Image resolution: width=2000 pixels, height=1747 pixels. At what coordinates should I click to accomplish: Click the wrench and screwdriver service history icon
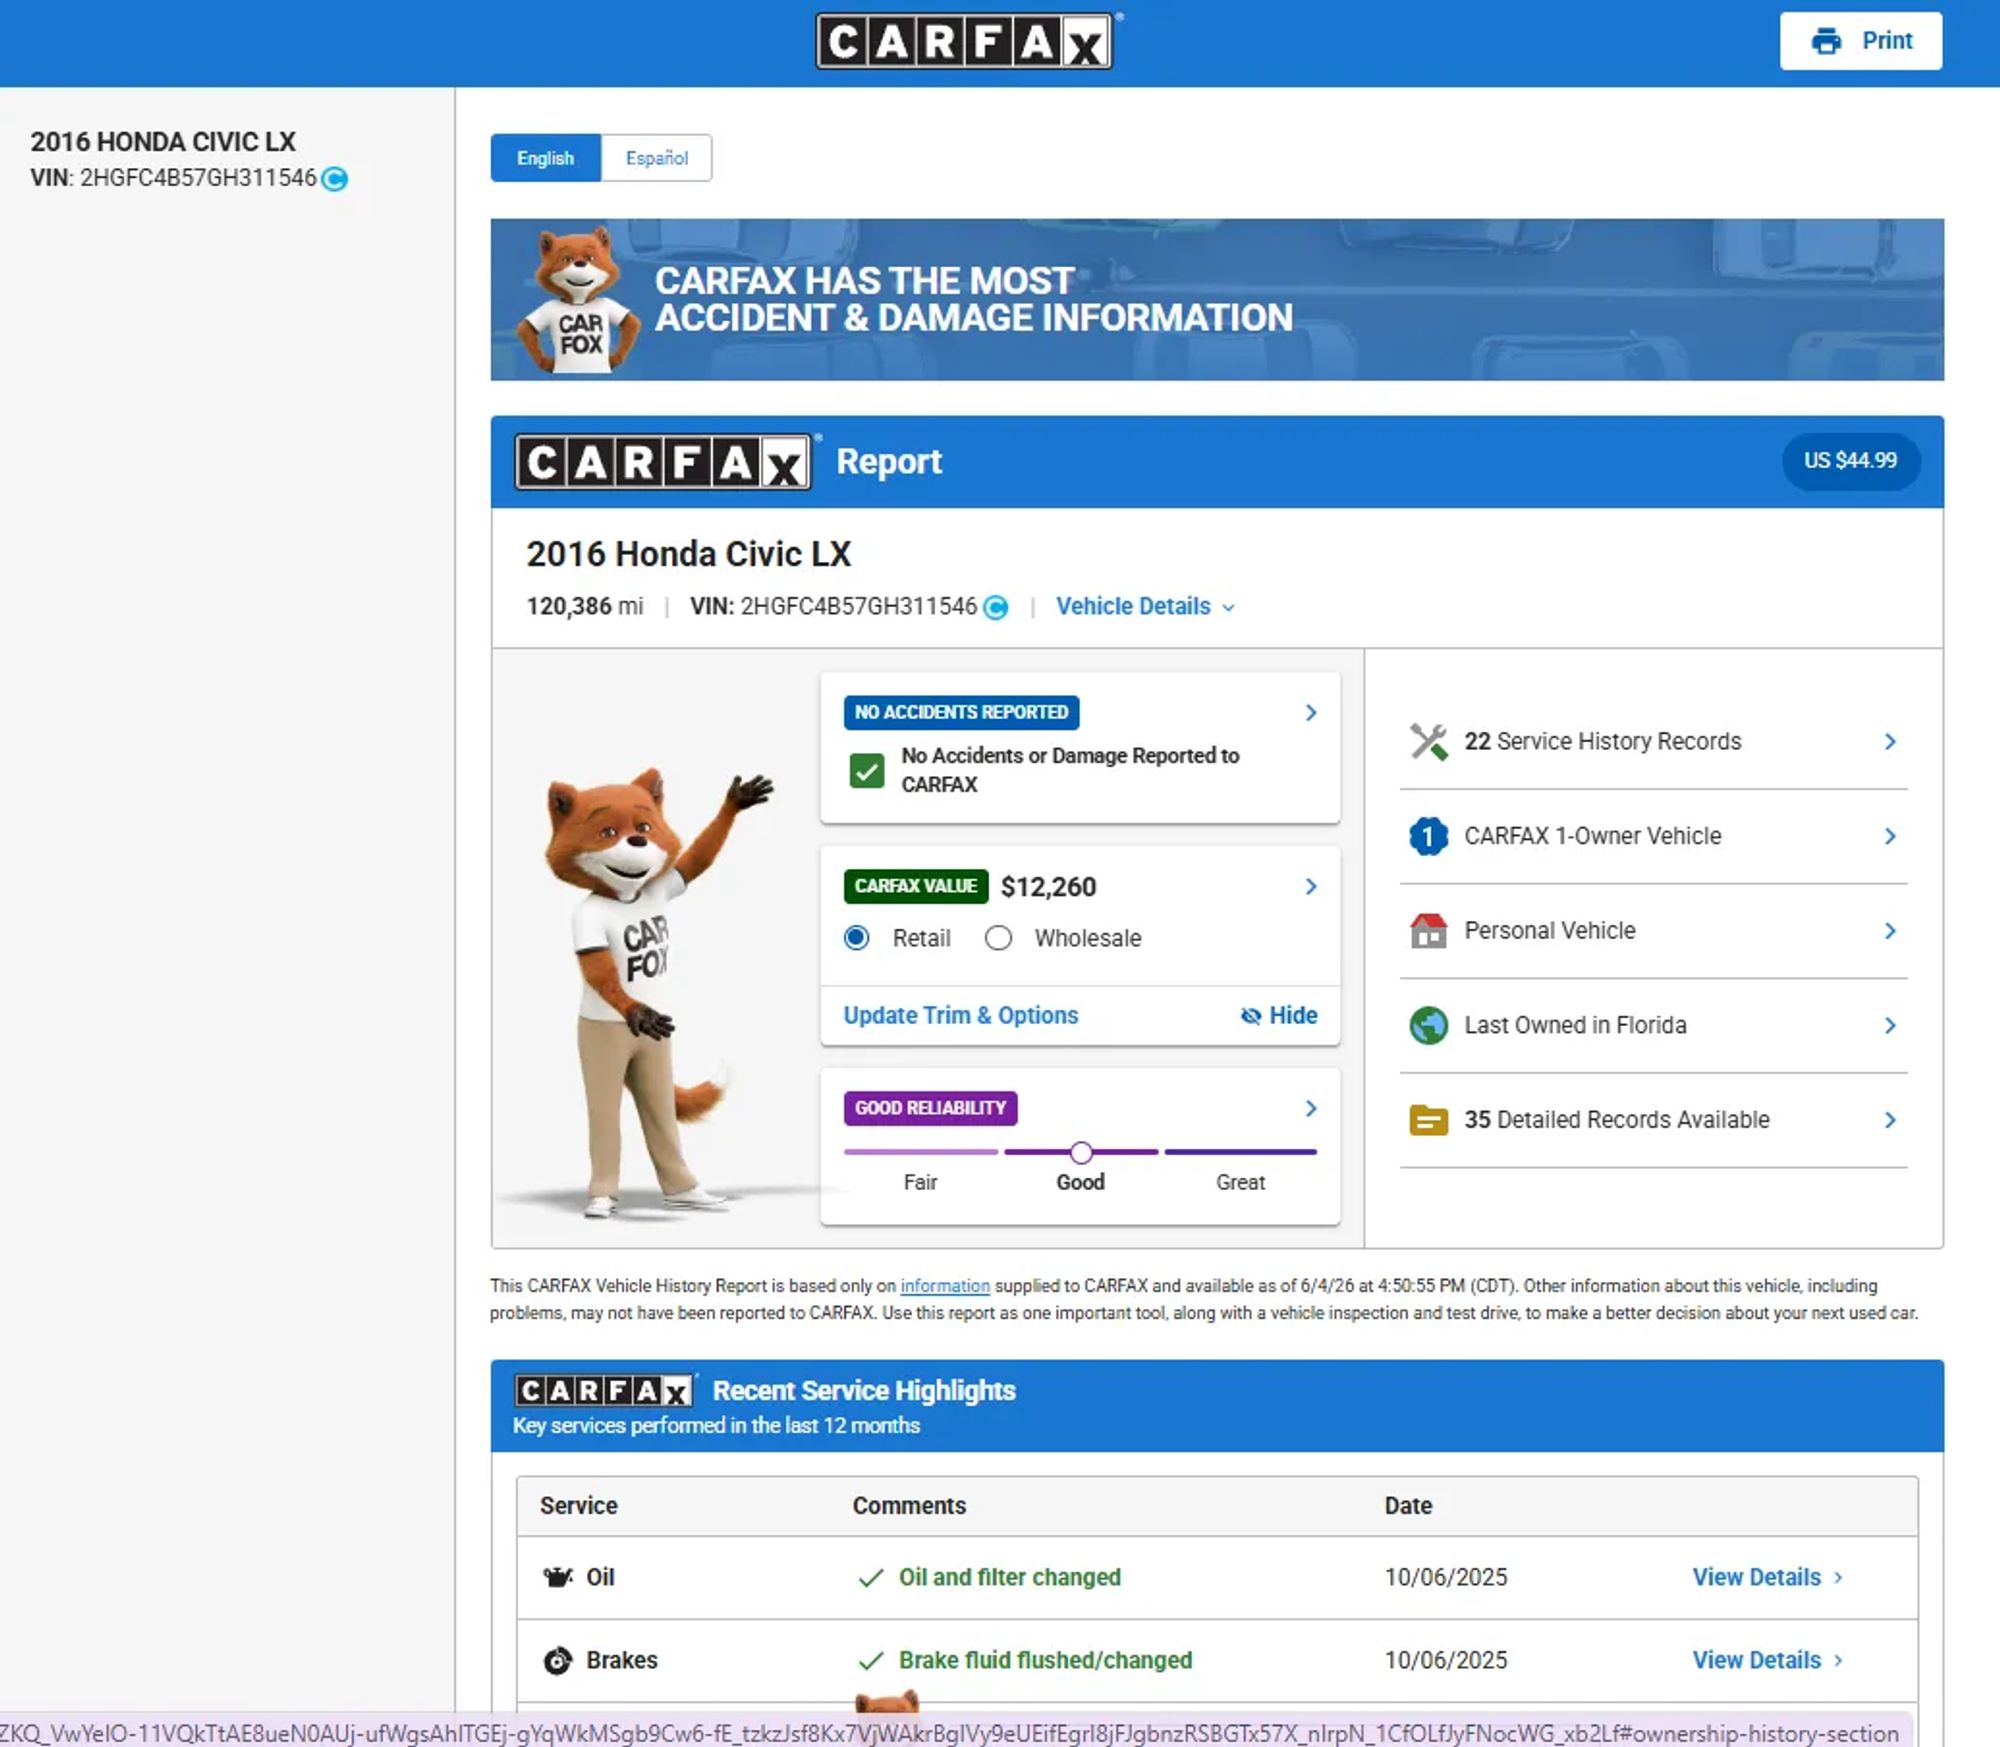pos(1429,742)
